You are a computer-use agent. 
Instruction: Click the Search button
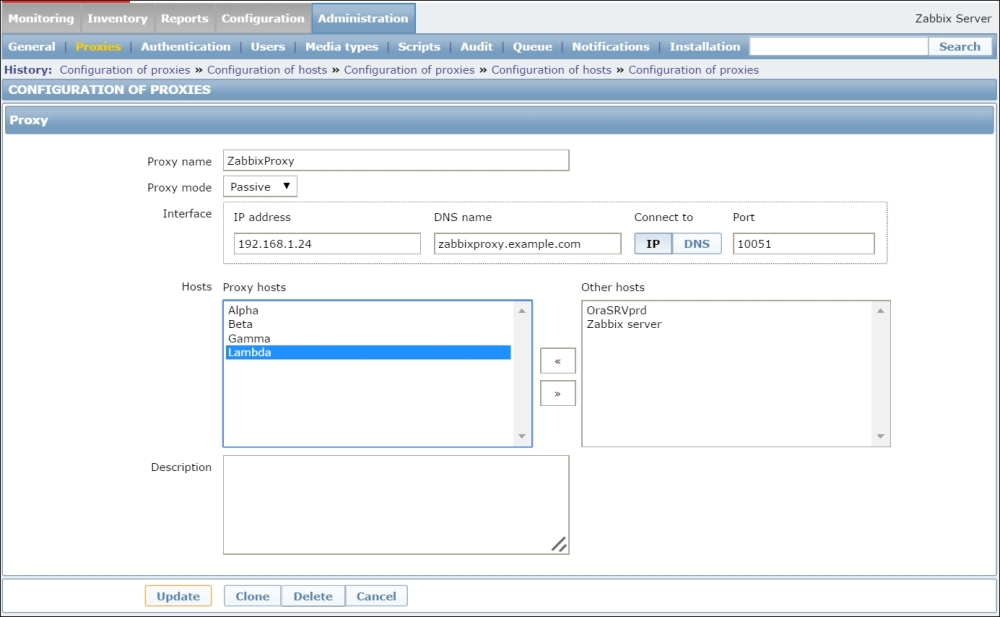pyautogui.click(x=959, y=47)
